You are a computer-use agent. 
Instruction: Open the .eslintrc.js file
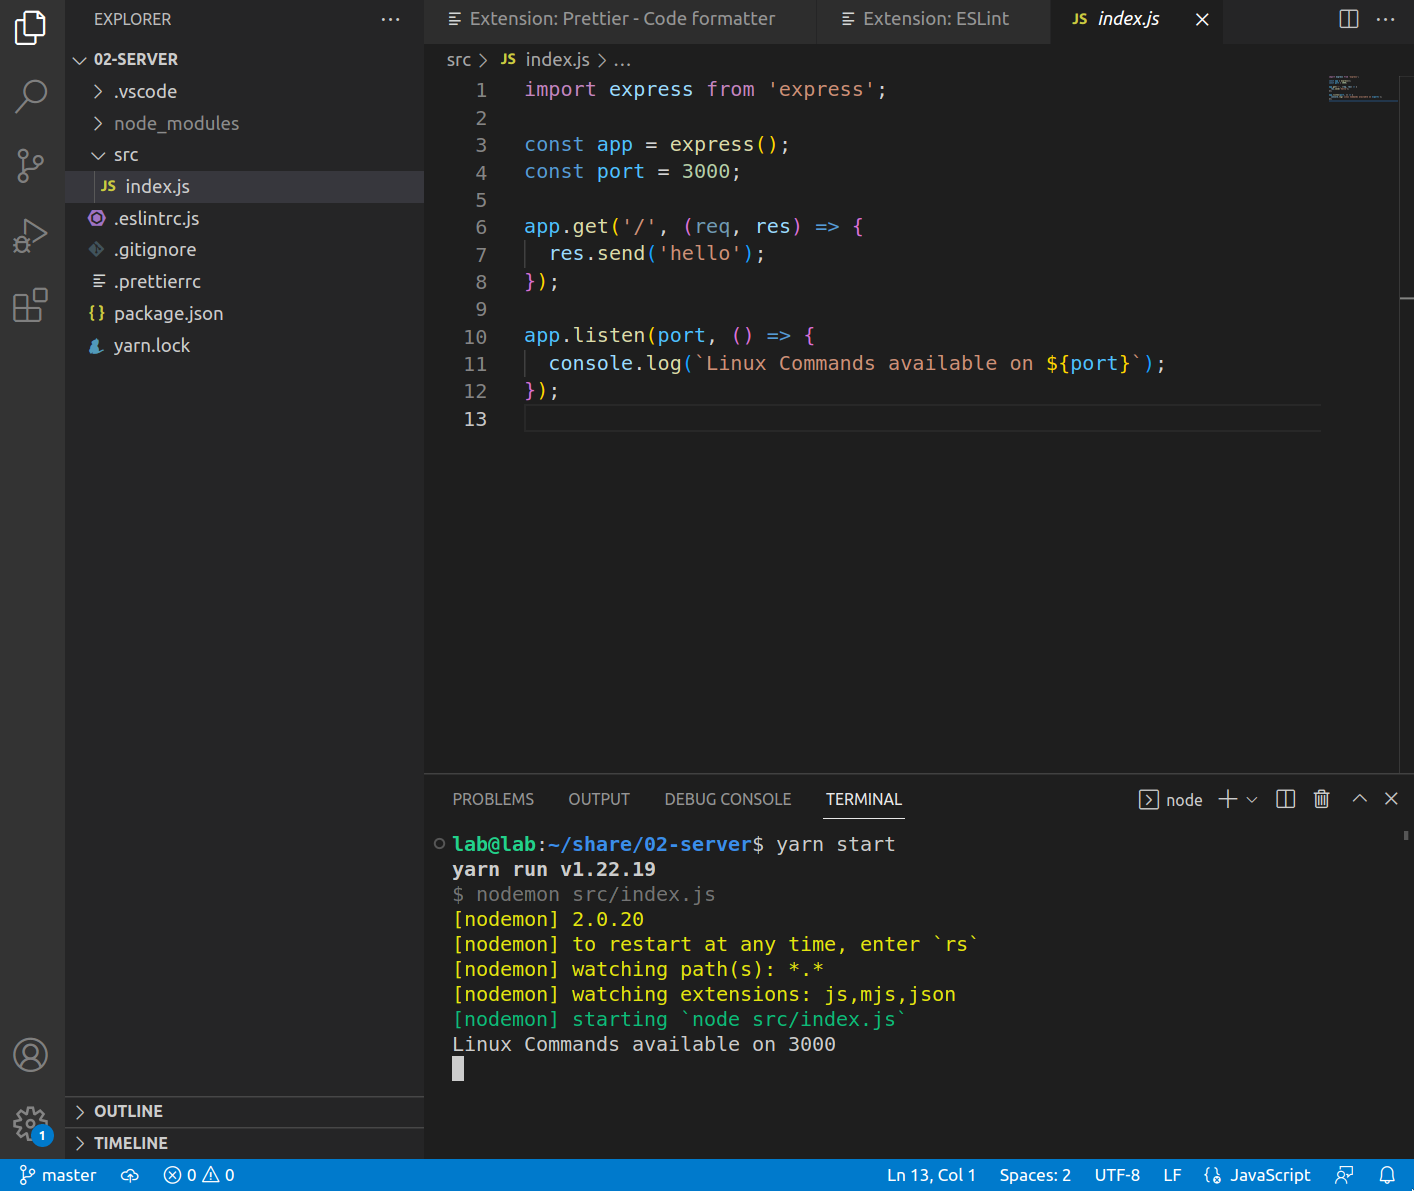(x=244, y=219)
